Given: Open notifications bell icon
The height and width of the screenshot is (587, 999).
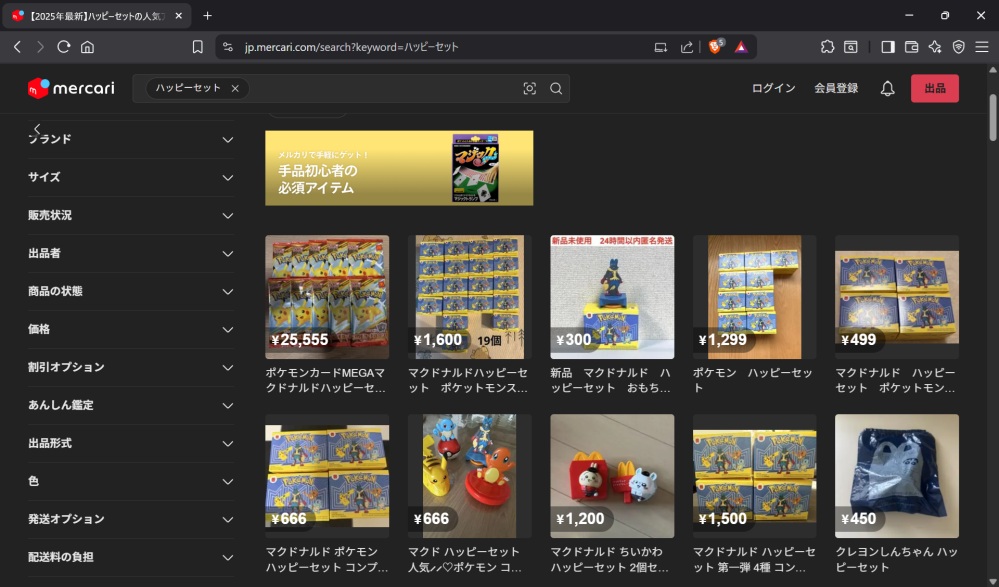Looking at the screenshot, I should click(888, 89).
